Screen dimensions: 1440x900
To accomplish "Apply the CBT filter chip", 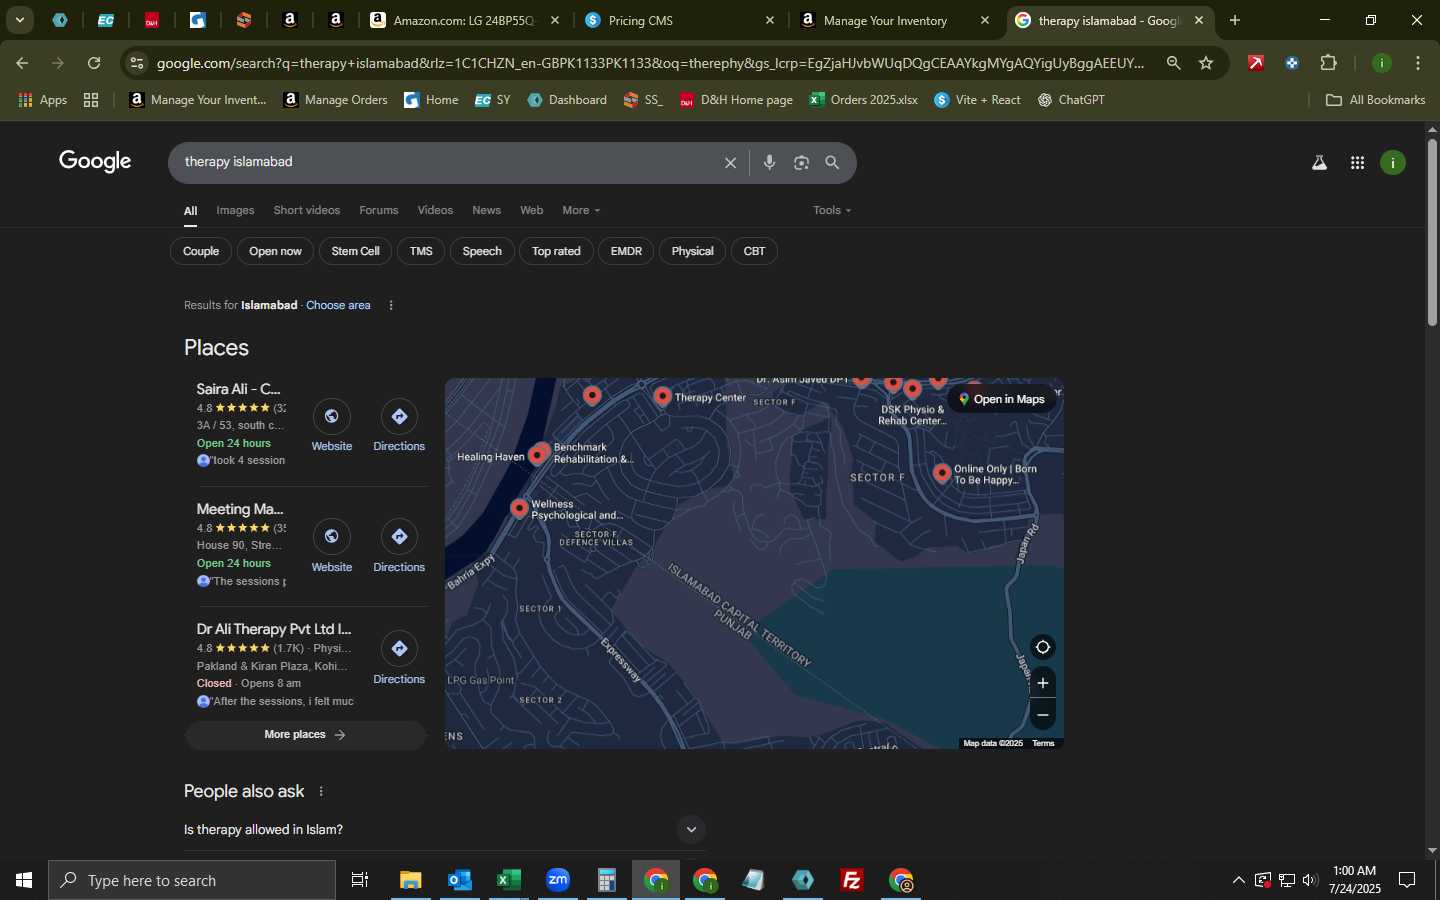I will tap(754, 251).
